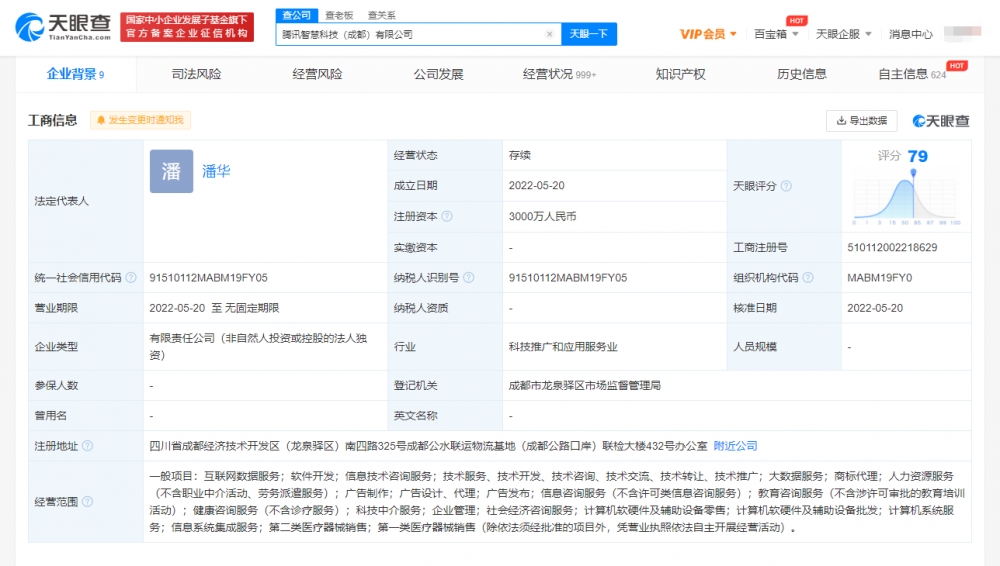Open the 公司发展 tab
Image resolution: width=1000 pixels, height=566 pixels.
[439, 74]
